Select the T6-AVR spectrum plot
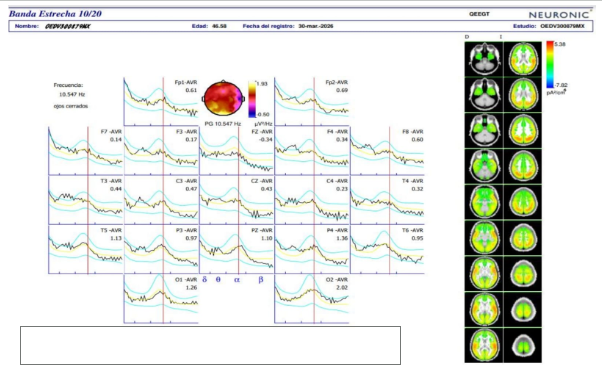This screenshot has height=370, width=602. 387,249
